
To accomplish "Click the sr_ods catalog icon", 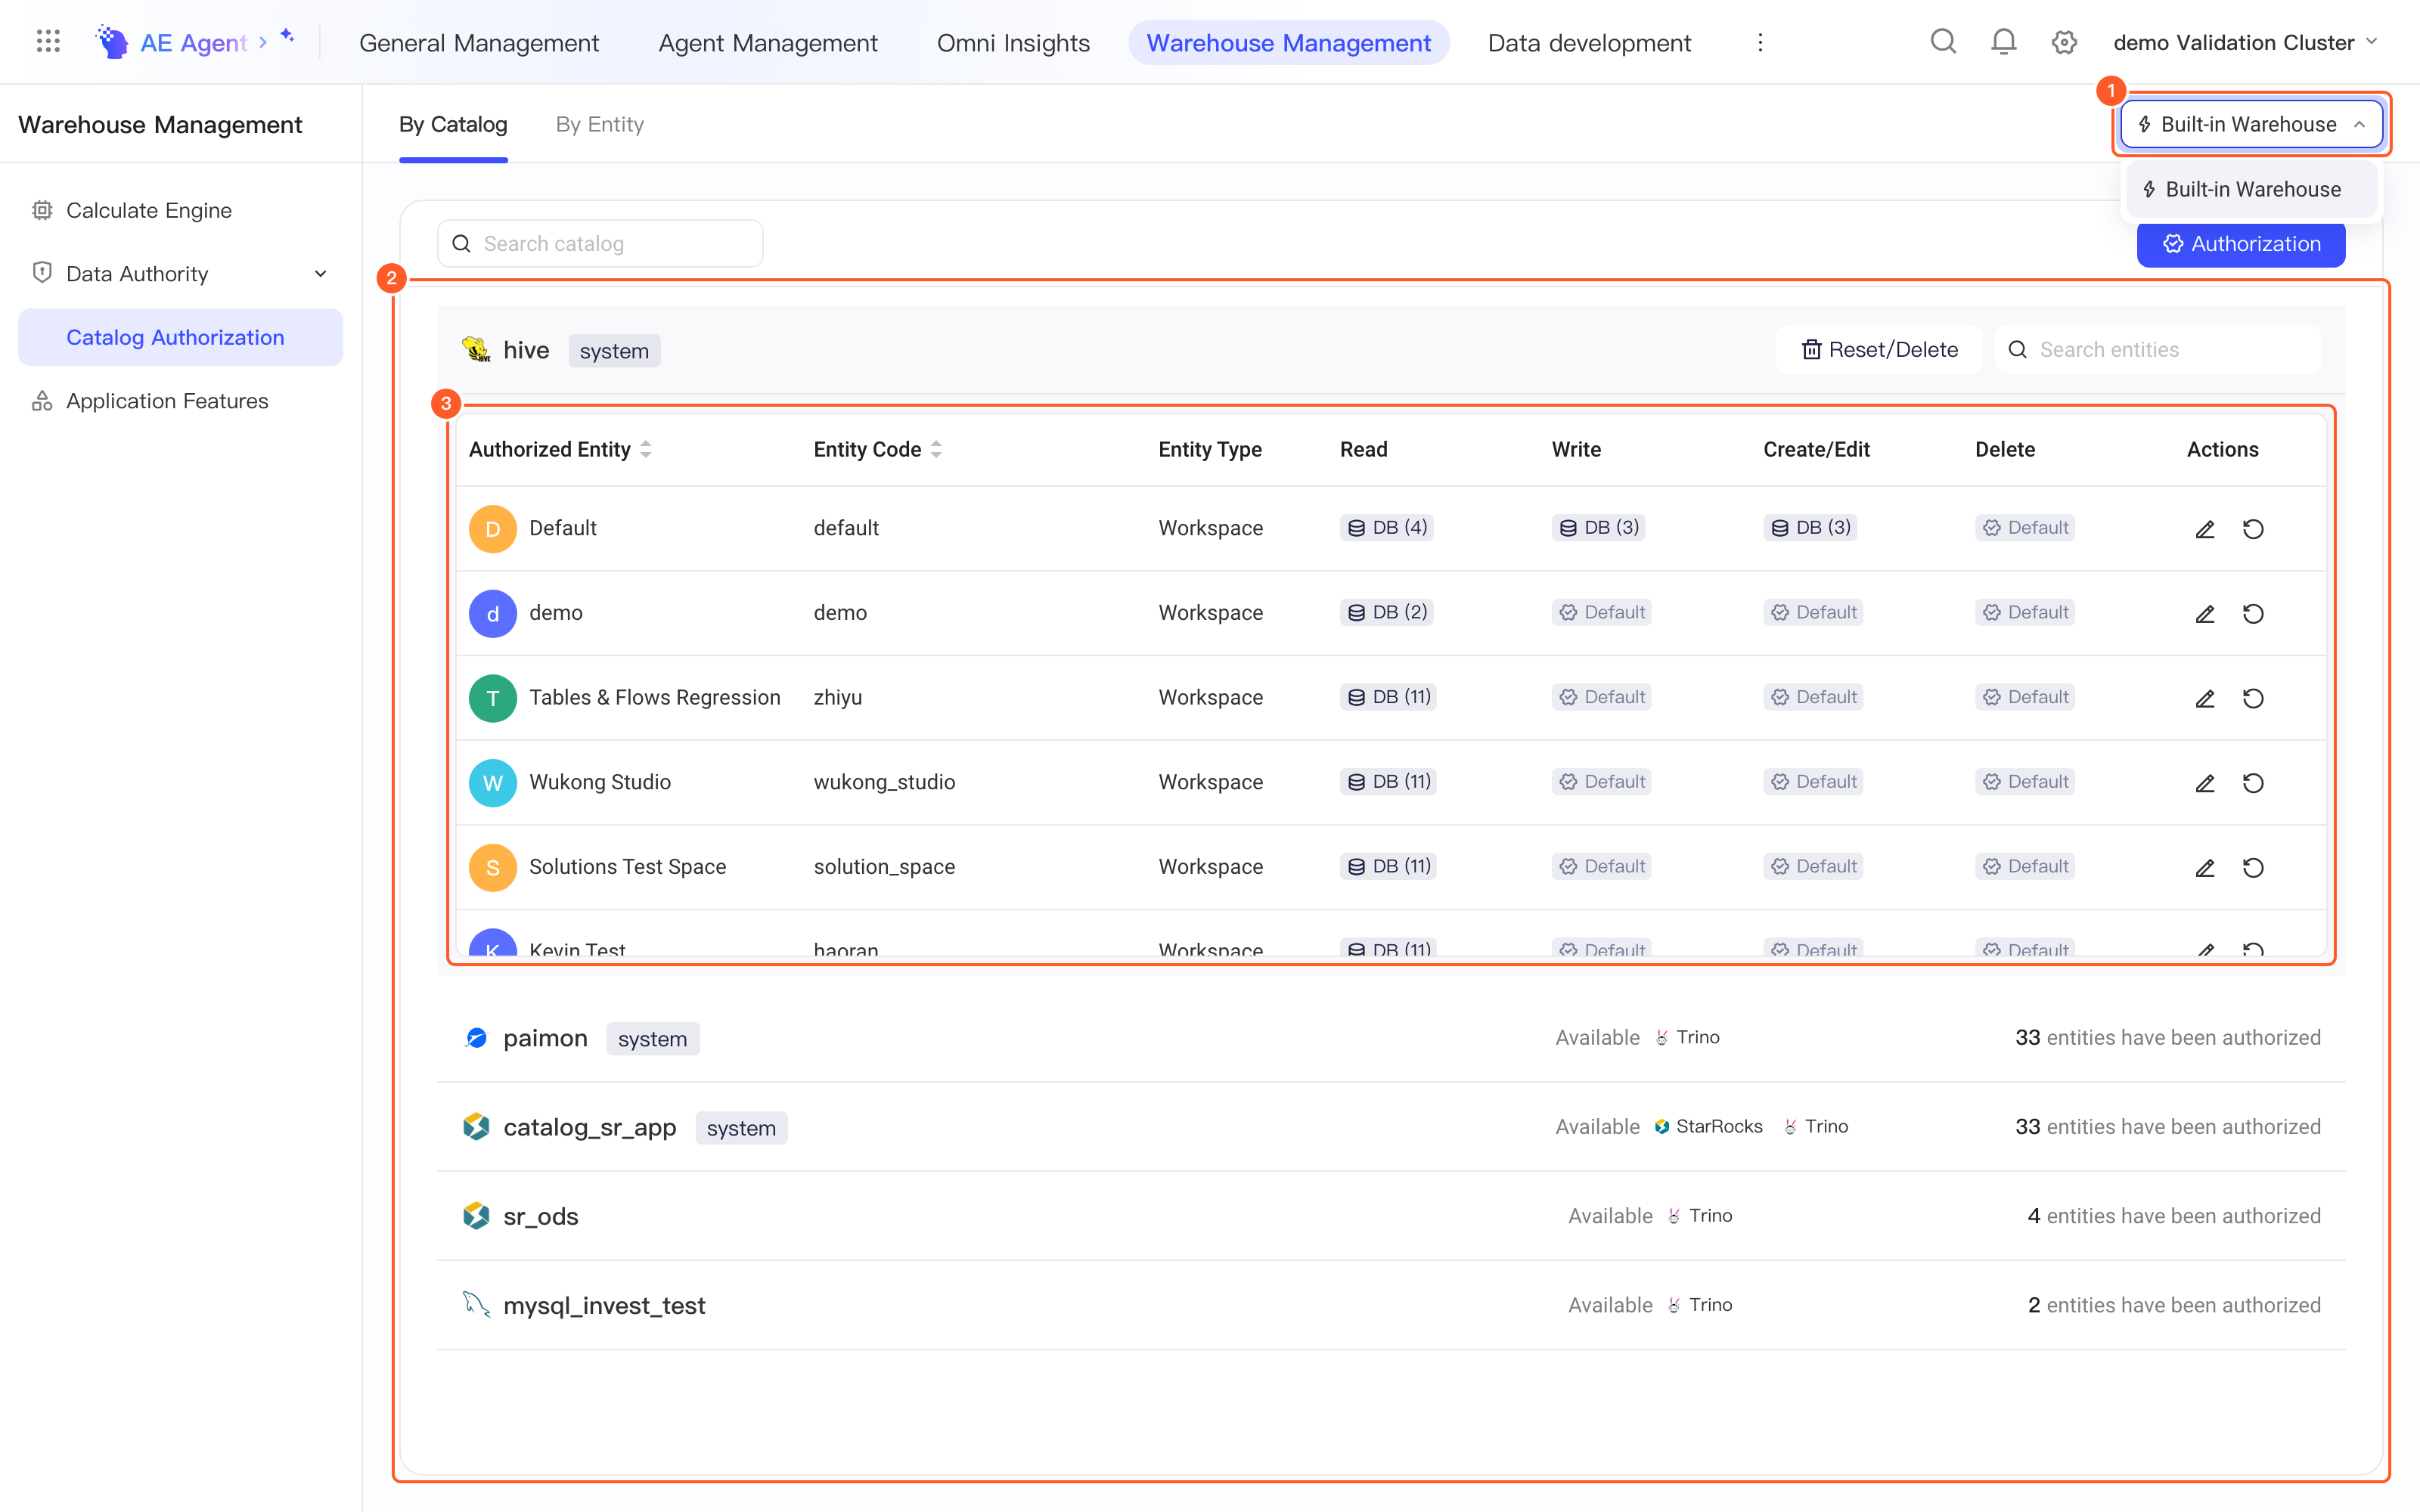I will point(476,1216).
